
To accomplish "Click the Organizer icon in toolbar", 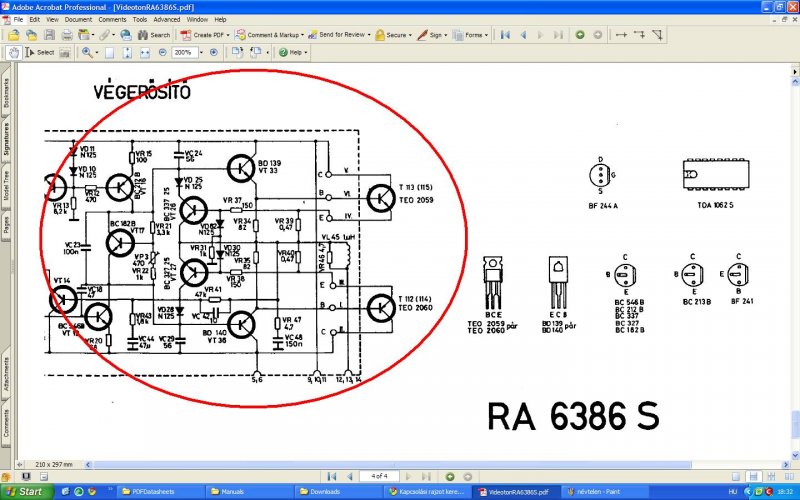I will pos(84,35).
